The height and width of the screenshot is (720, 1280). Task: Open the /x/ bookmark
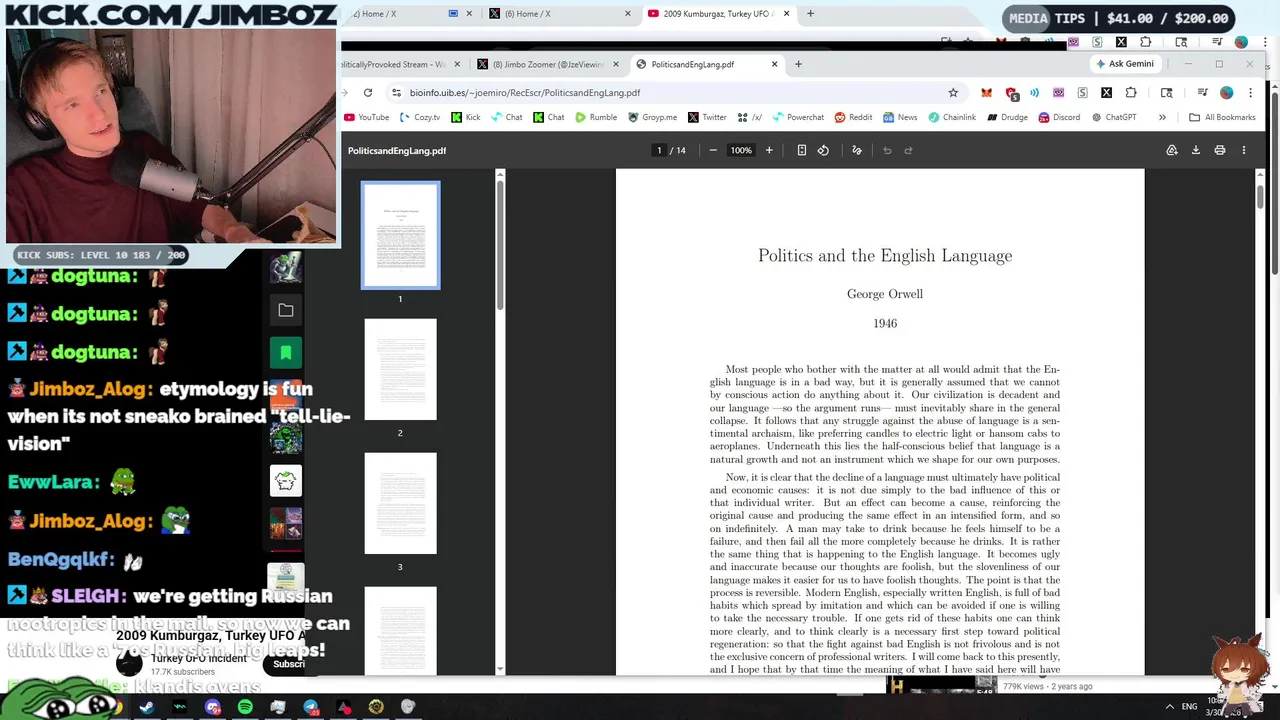point(750,117)
